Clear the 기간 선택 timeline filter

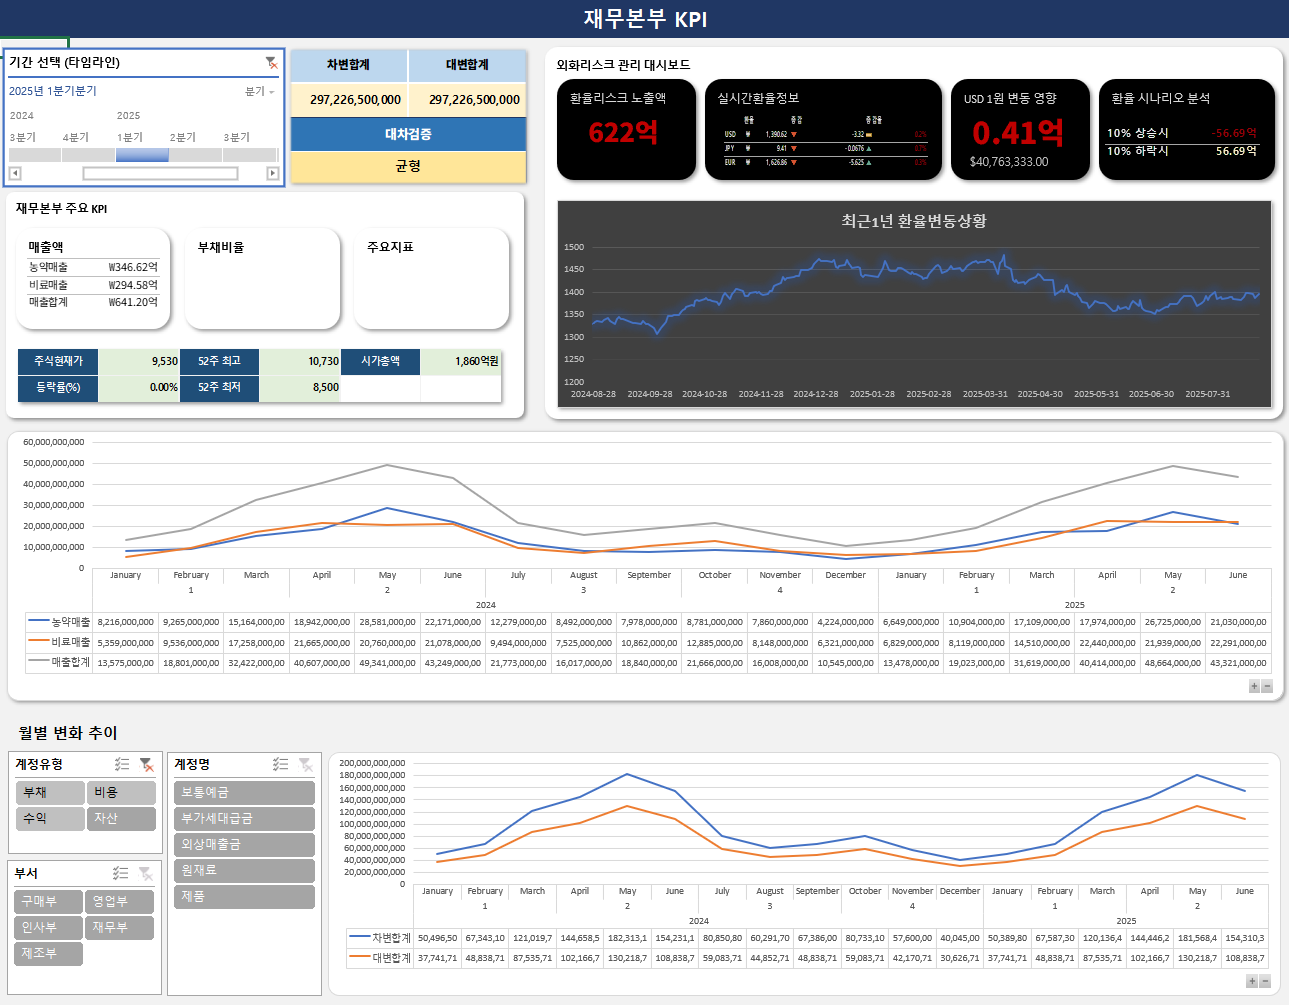[x=271, y=63]
